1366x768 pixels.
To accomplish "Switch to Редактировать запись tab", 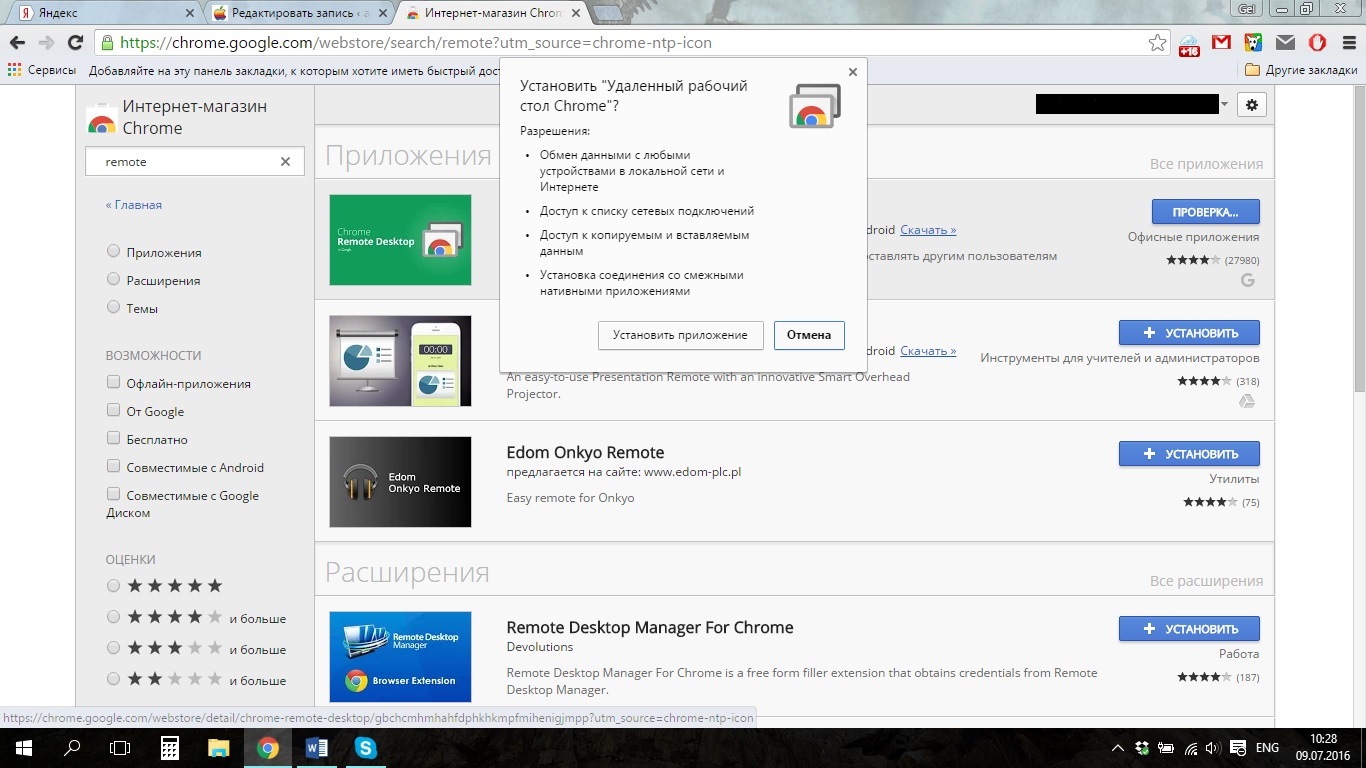I will [300, 13].
